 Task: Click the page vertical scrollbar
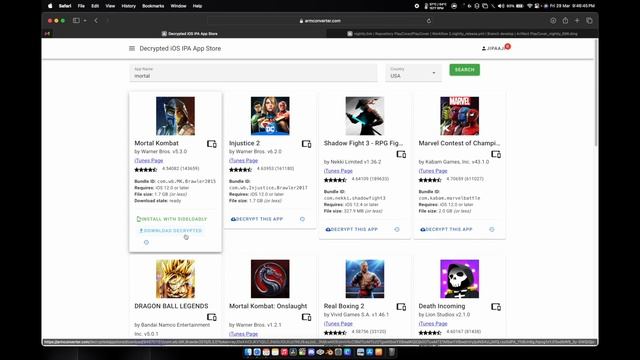596,93
